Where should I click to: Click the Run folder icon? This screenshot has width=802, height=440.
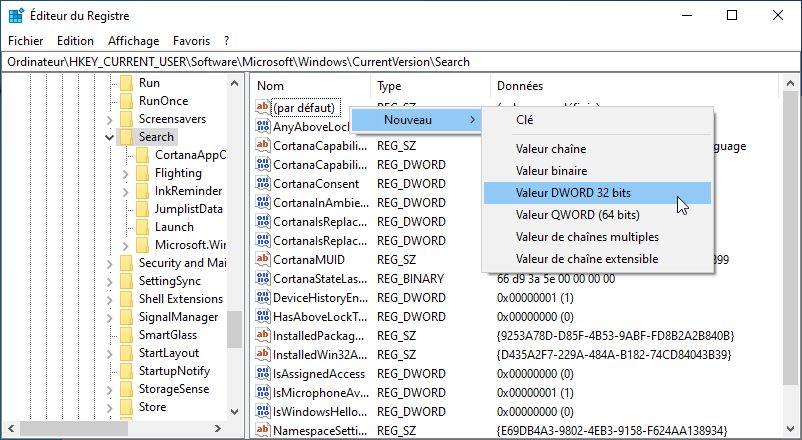126,83
